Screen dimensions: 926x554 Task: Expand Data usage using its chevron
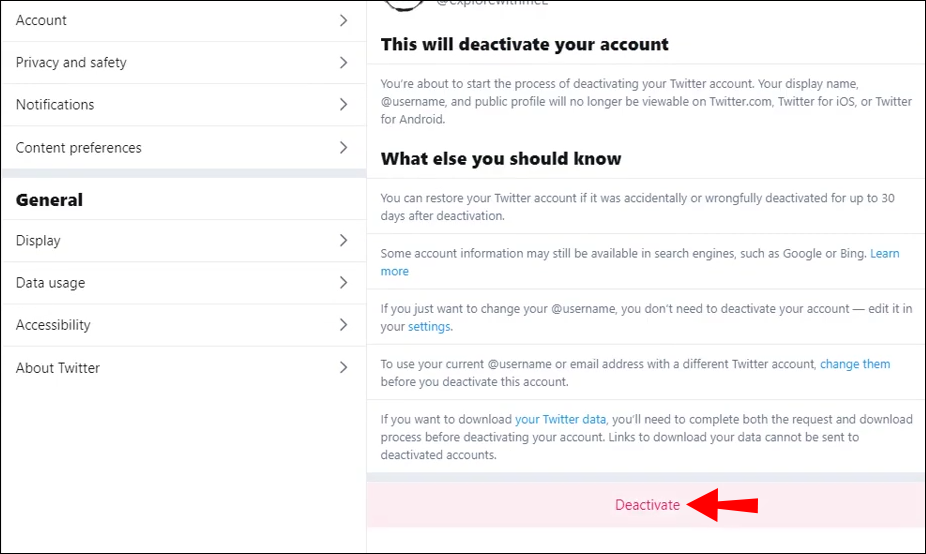pos(343,283)
